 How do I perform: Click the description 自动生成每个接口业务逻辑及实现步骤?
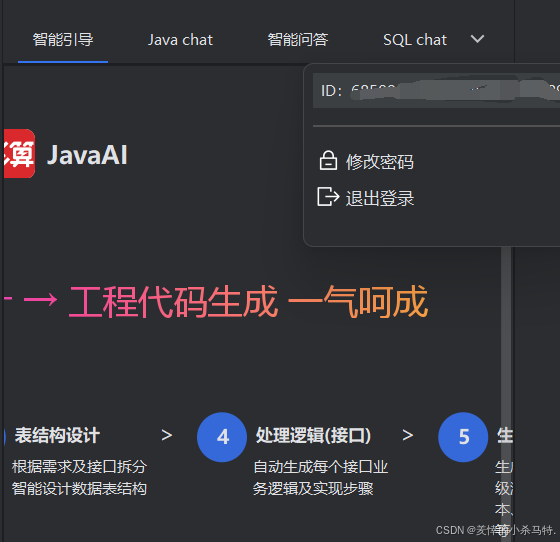click(320, 478)
